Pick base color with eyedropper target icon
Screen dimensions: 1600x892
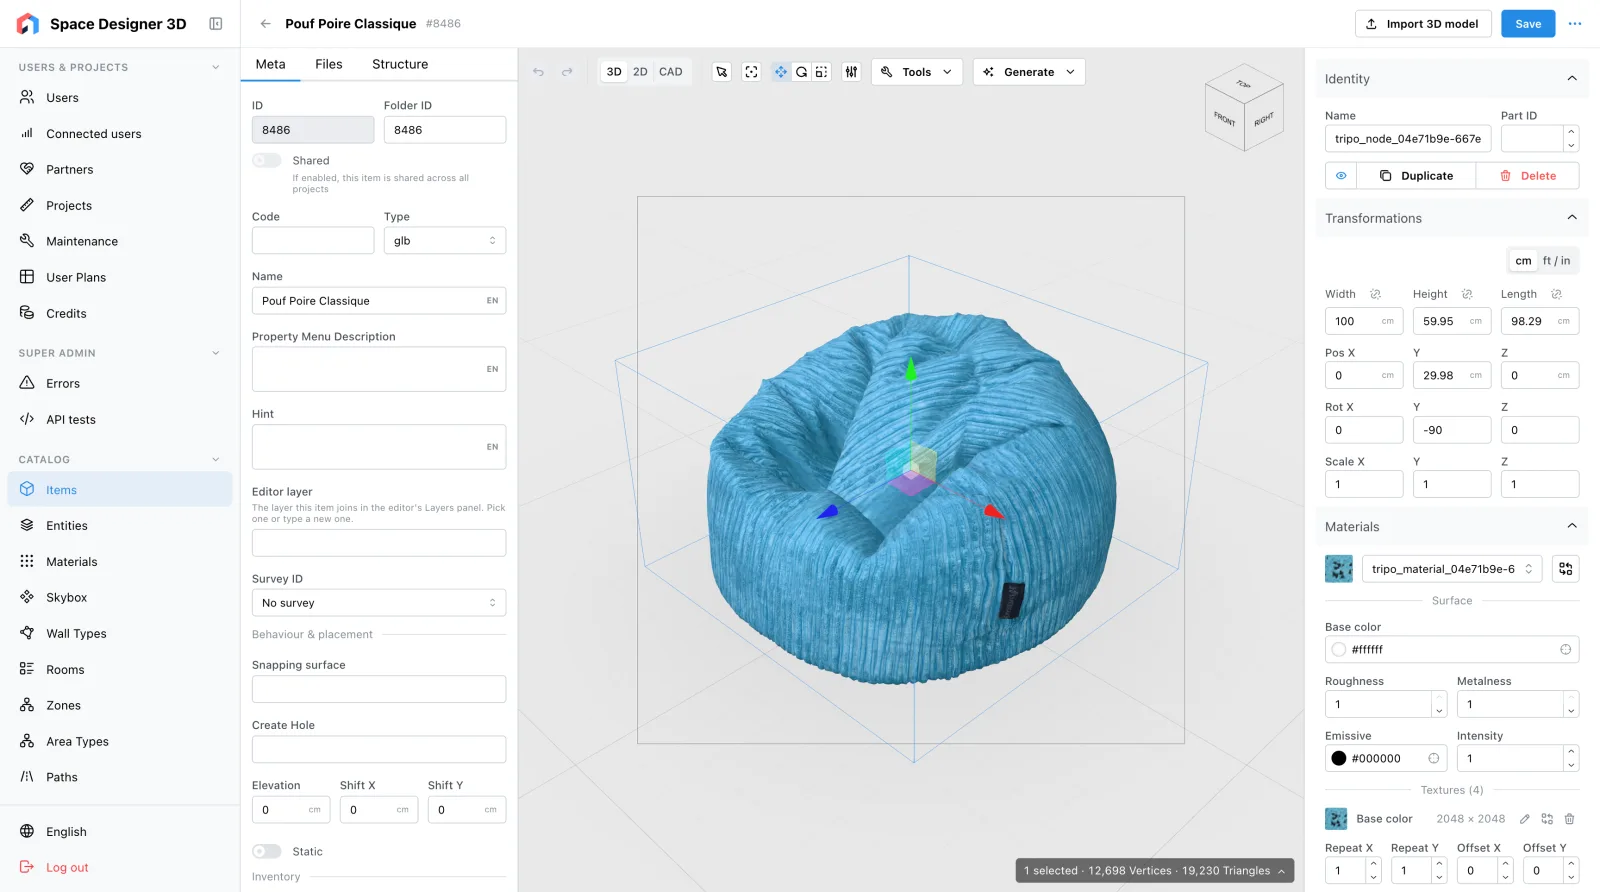coord(1566,650)
